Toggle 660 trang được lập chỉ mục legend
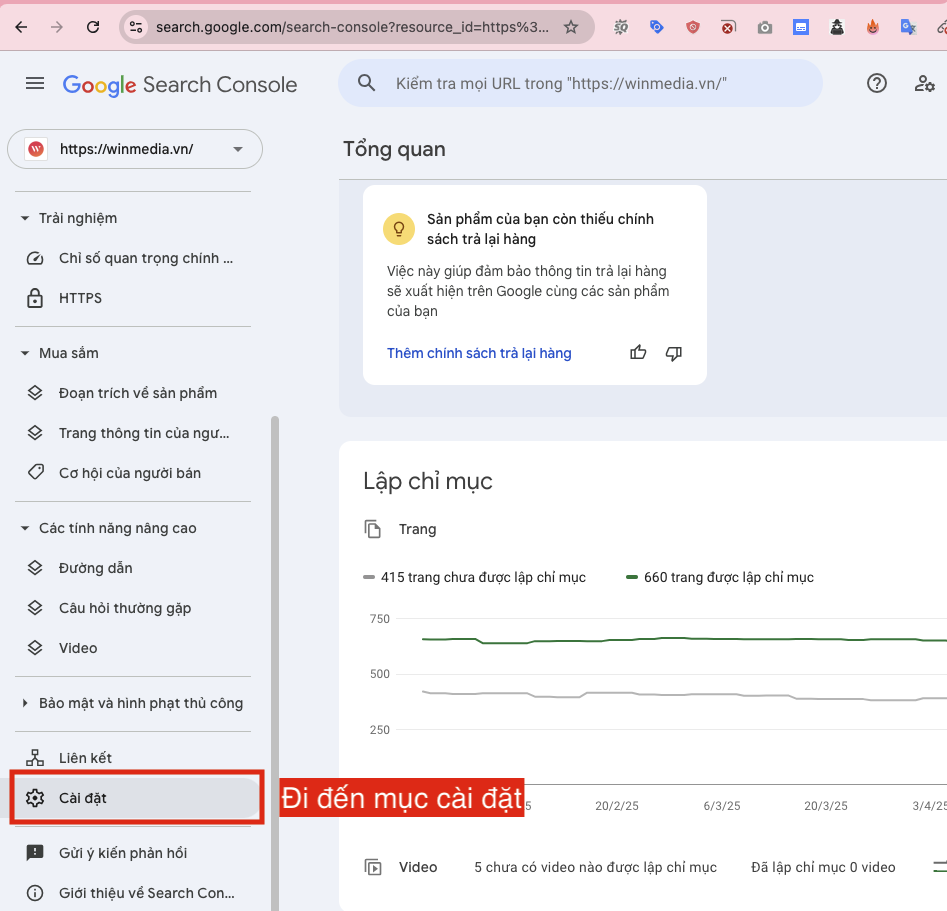The image size is (947, 911). (x=720, y=578)
